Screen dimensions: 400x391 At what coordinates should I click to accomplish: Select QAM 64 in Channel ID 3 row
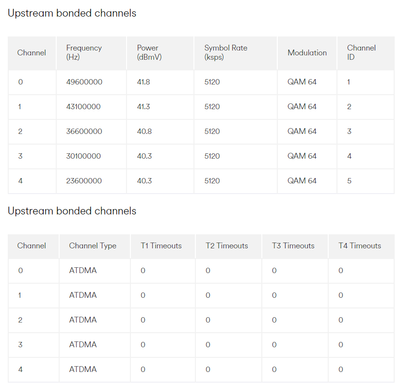coord(302,131)
